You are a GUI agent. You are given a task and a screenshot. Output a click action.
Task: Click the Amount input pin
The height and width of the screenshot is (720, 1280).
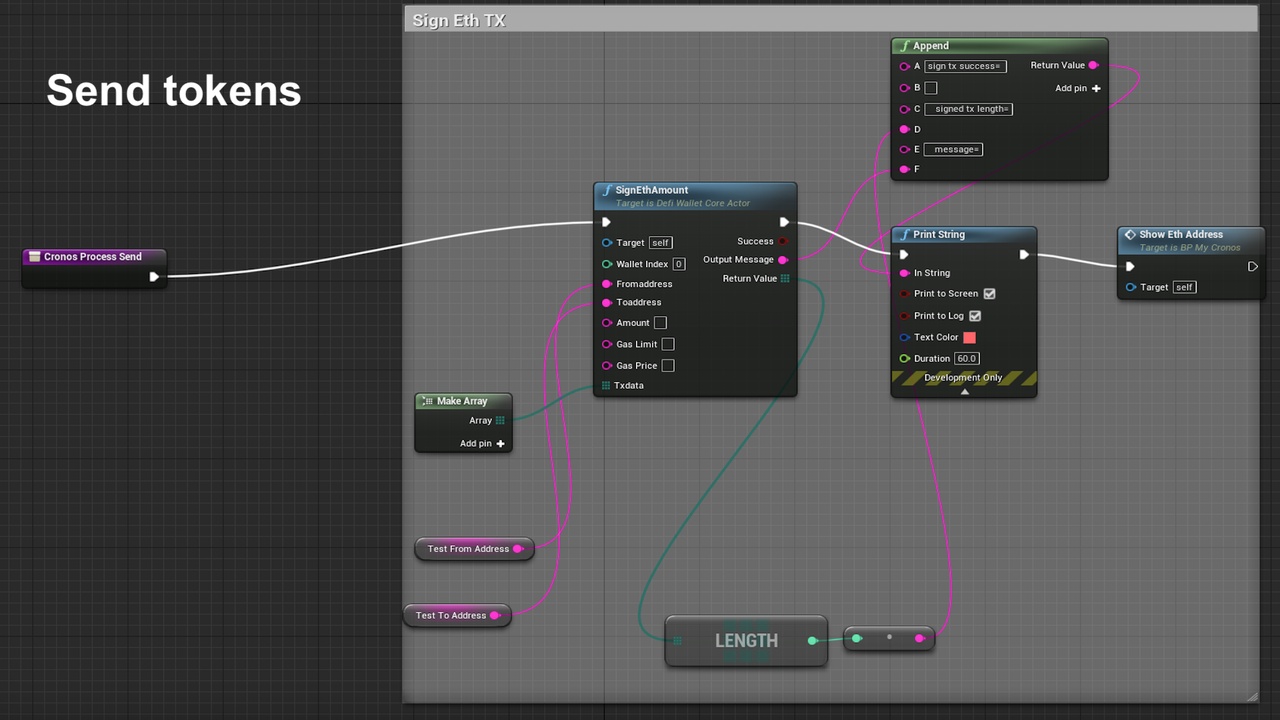[x=607, y=323]
